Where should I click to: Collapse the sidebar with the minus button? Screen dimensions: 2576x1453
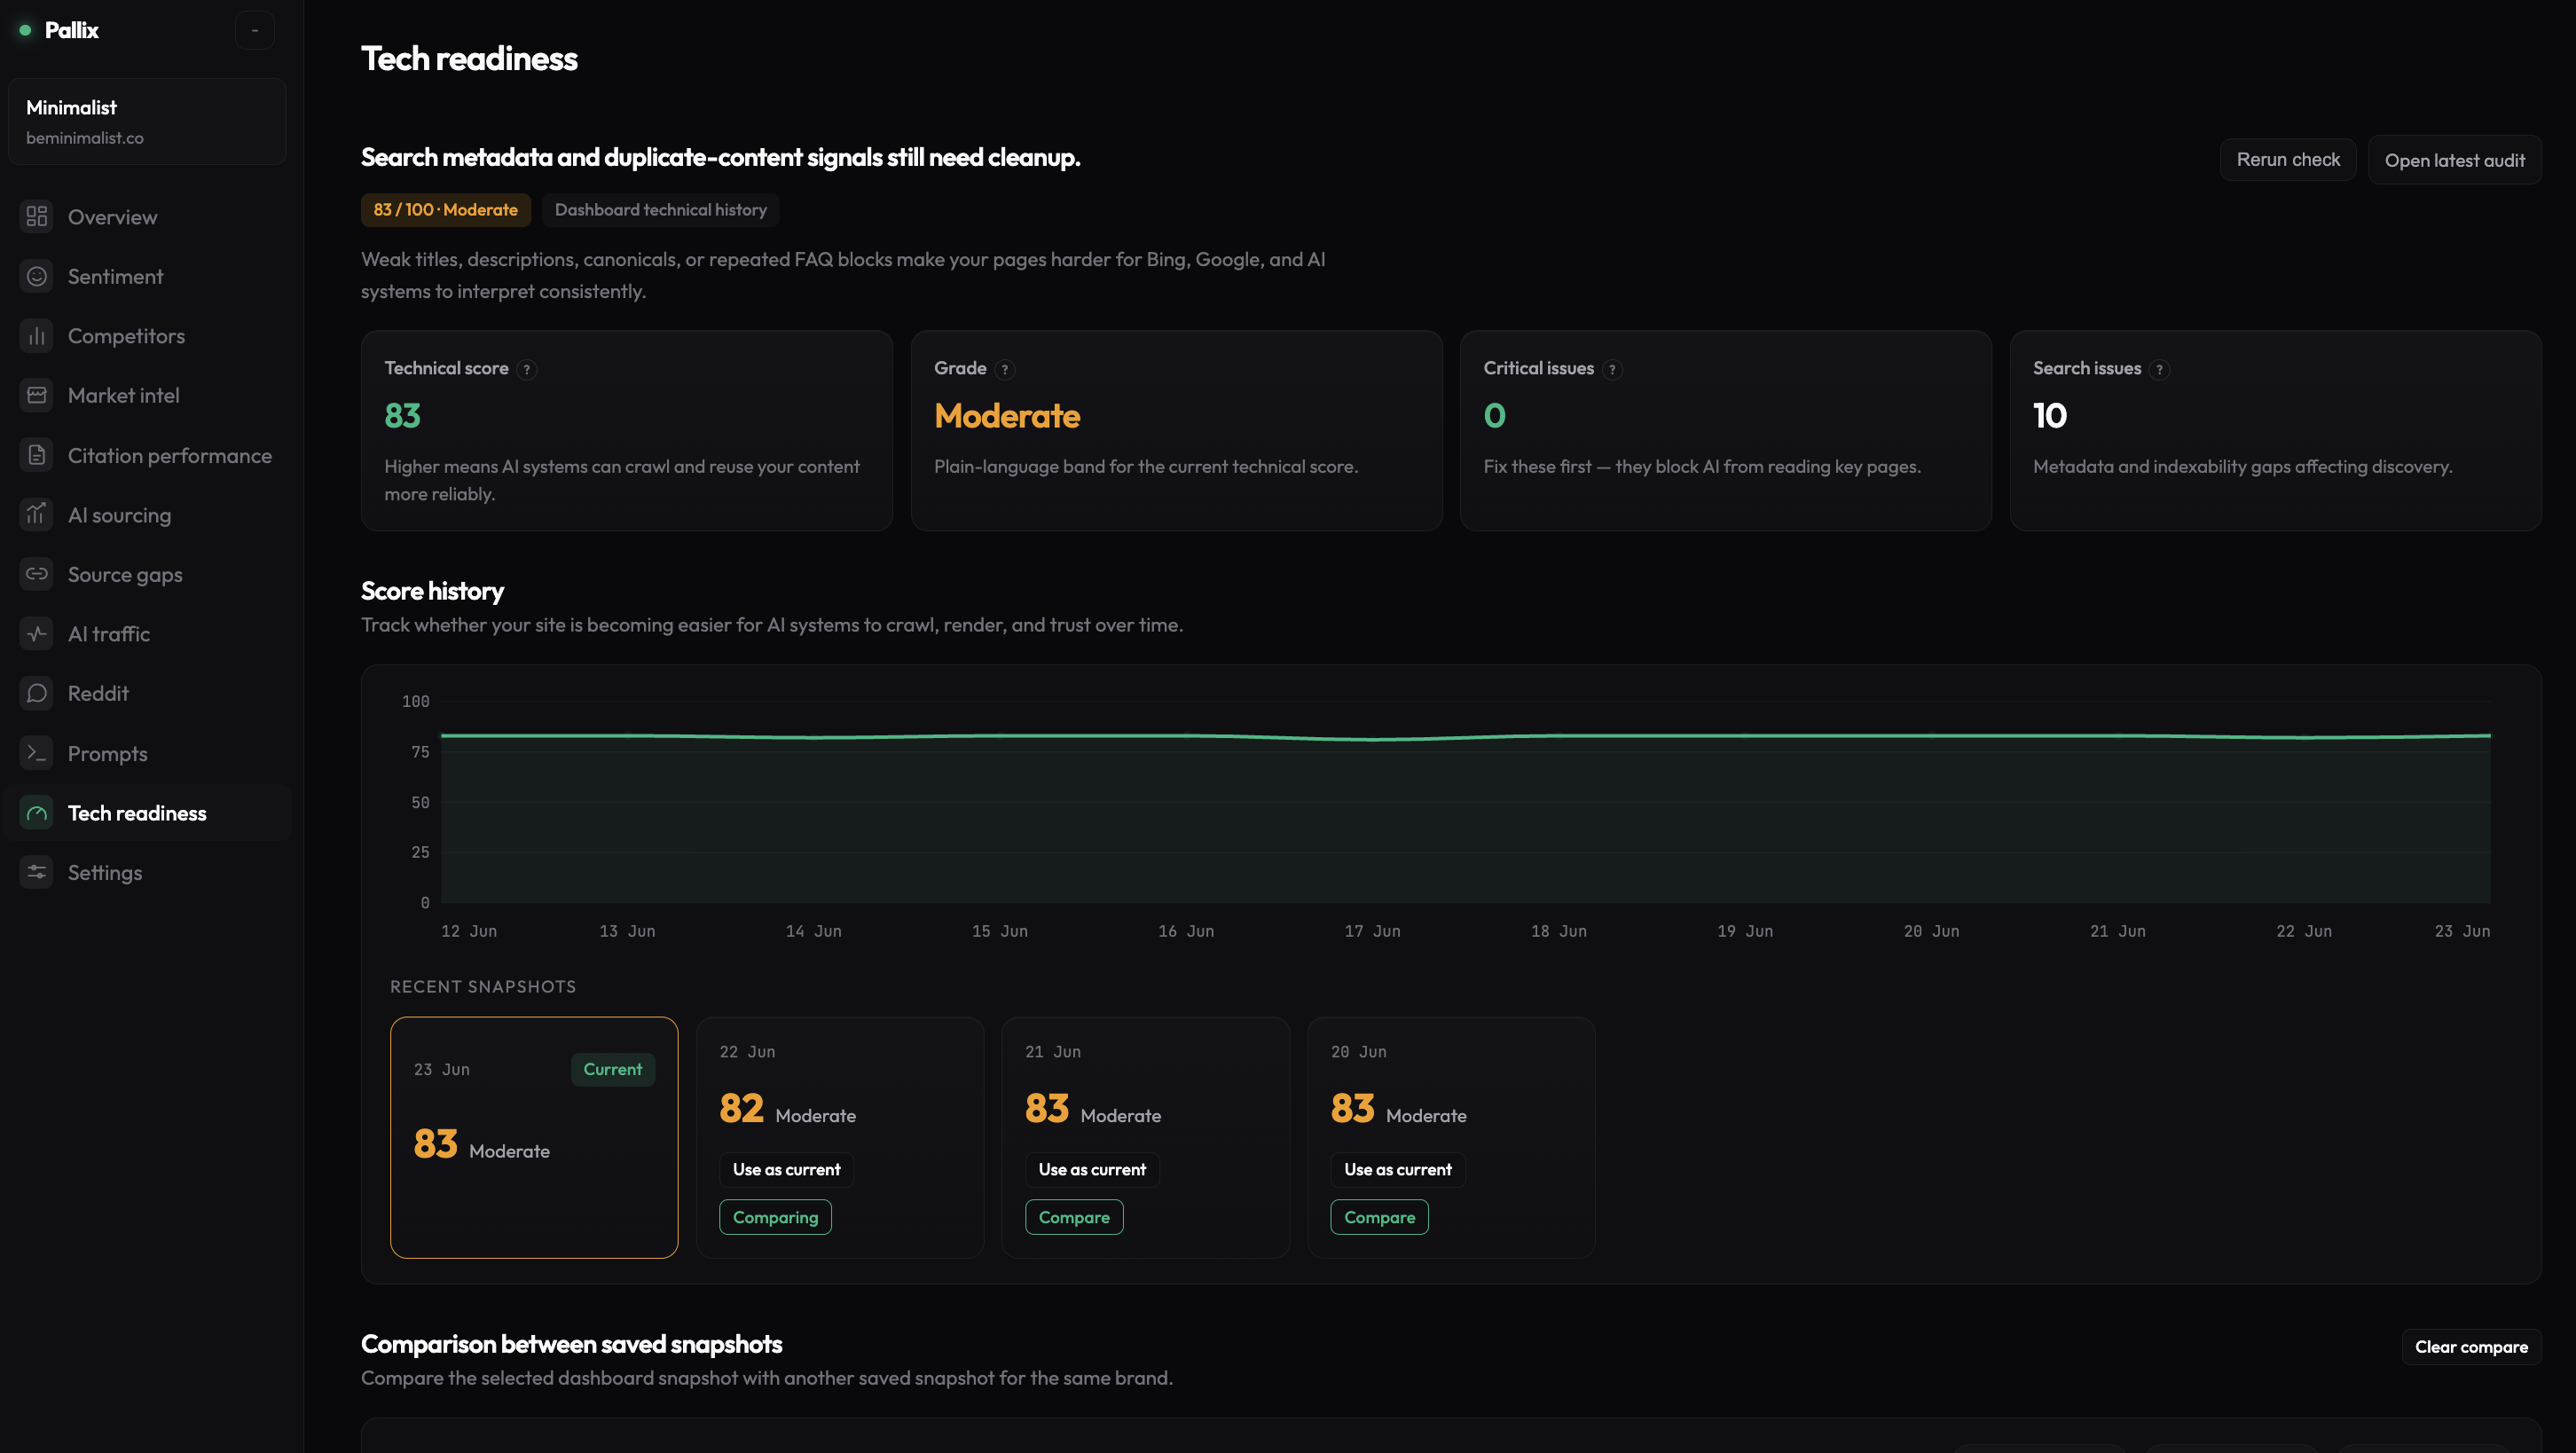pyautogui.click(x=255, y=30)
